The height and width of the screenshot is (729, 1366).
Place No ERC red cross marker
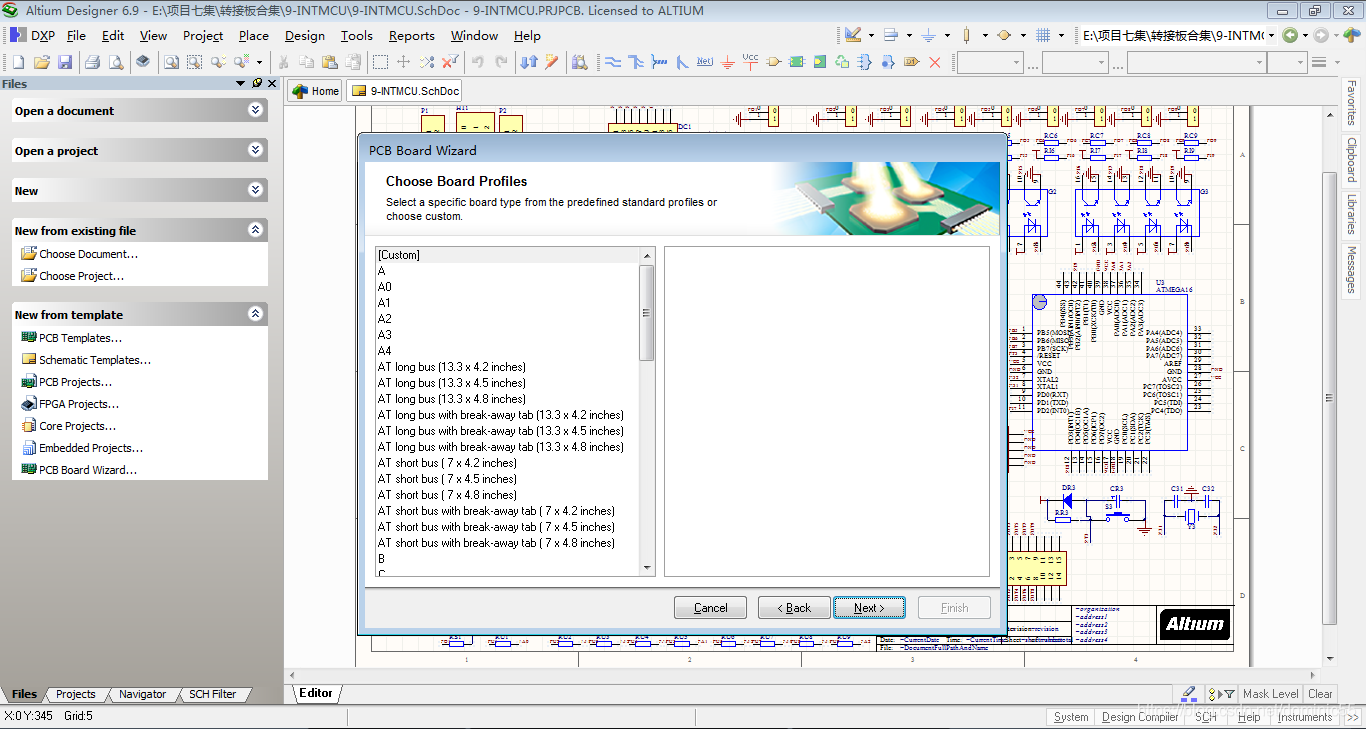935,62
